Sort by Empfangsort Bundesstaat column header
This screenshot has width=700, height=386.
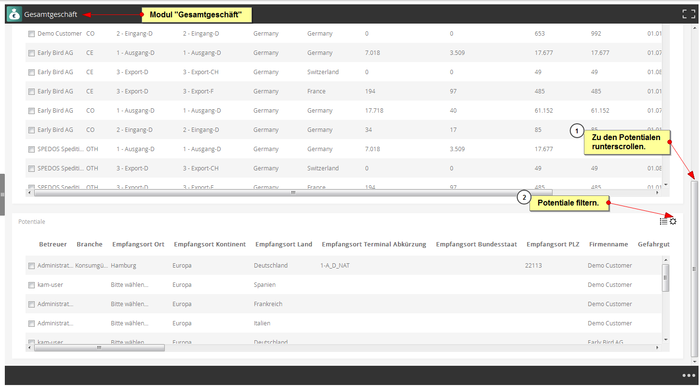(476, 244)
